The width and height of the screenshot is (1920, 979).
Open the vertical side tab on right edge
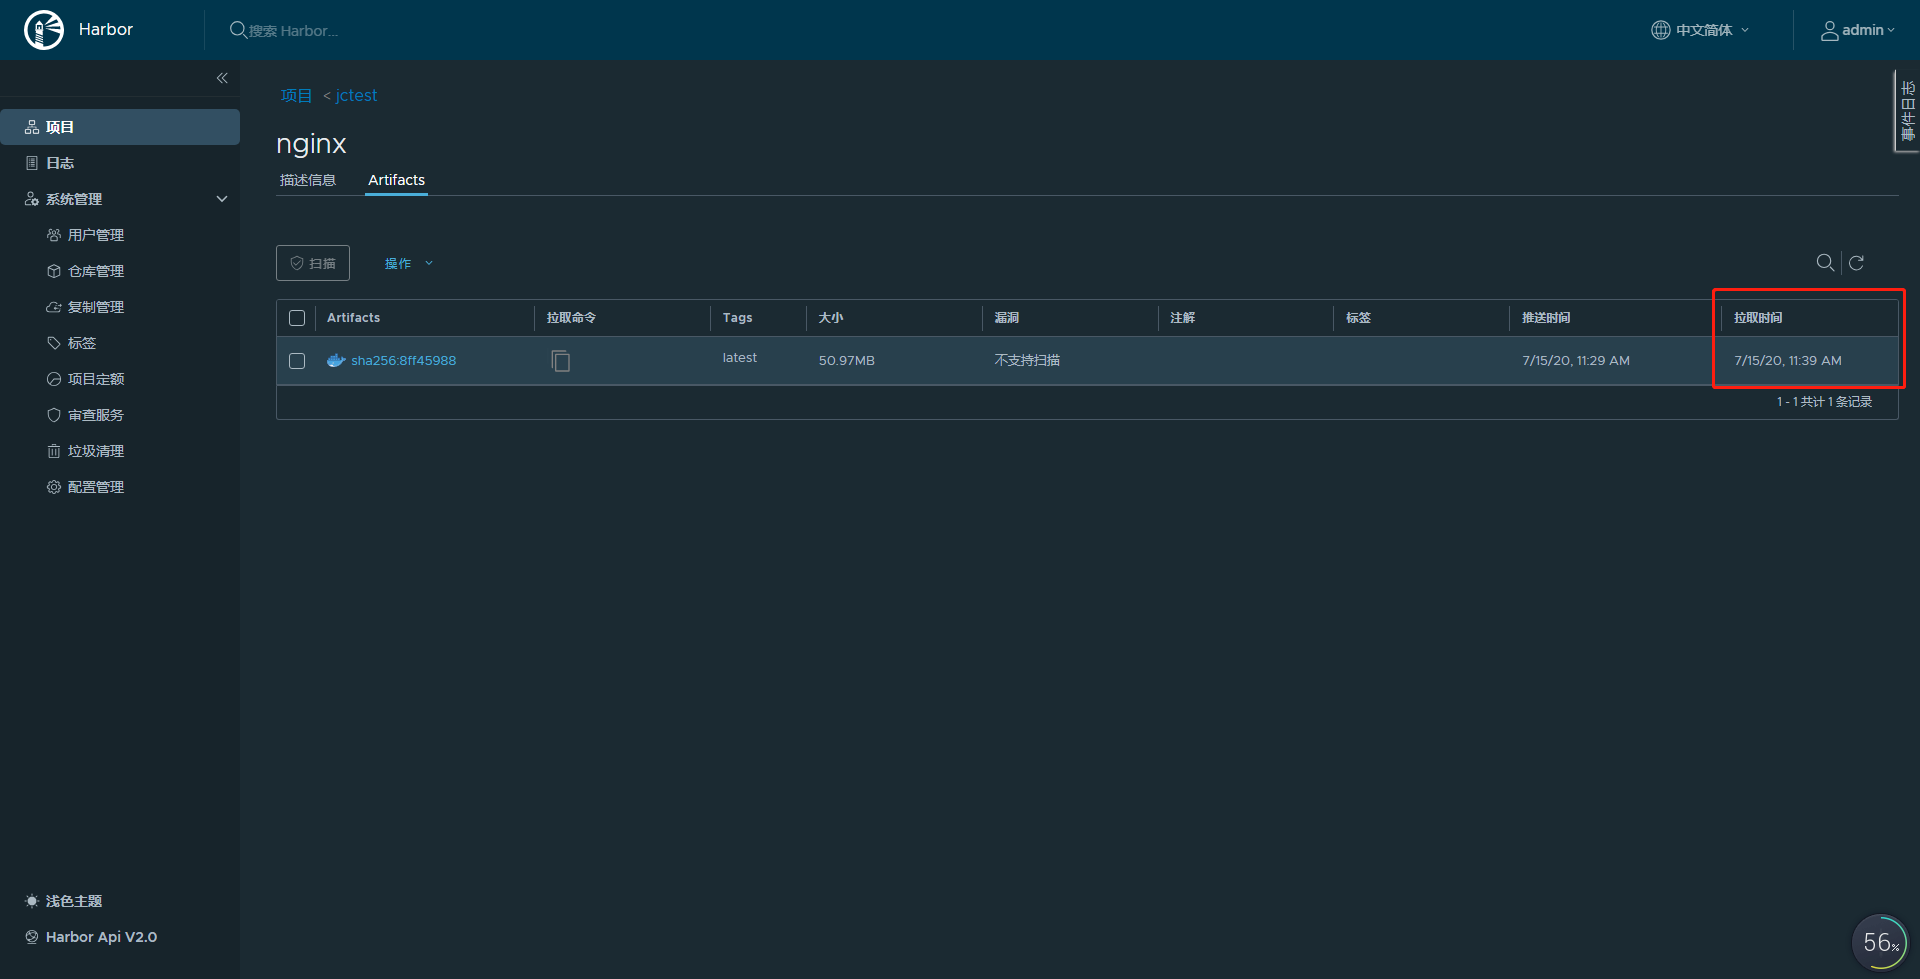tap(1907, 110)
